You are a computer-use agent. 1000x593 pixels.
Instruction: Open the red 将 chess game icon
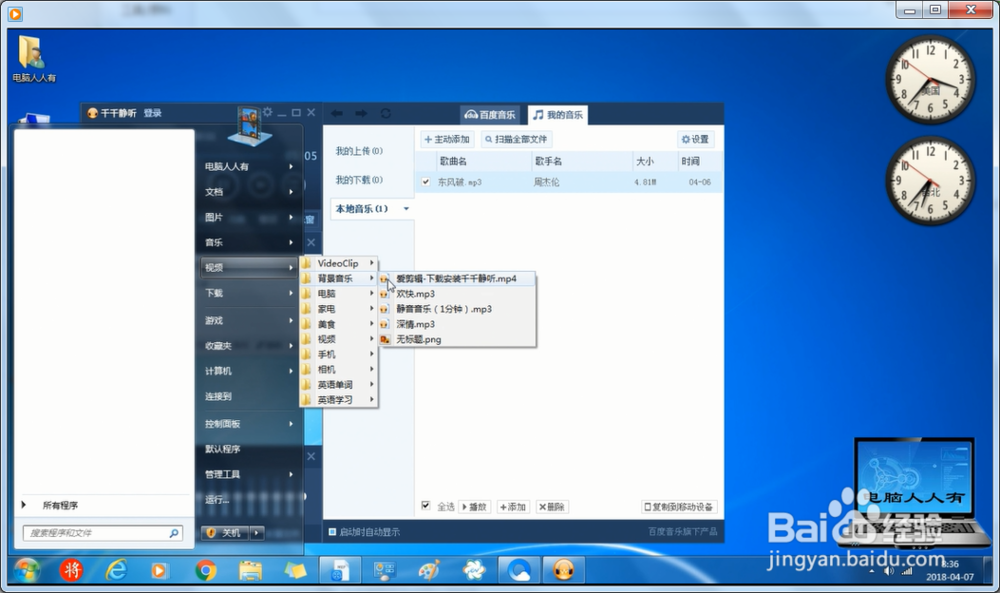71,570
